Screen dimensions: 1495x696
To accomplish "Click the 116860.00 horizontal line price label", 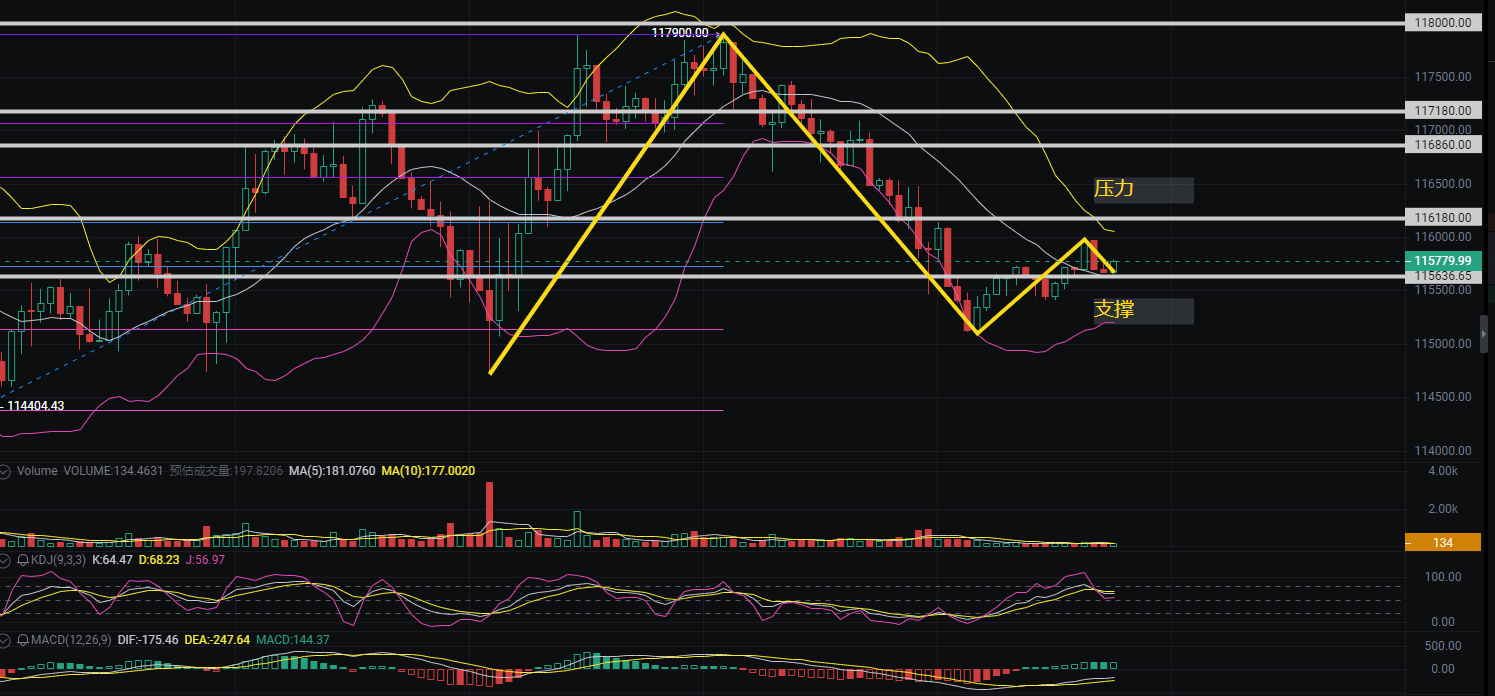I will point(1442,145).
